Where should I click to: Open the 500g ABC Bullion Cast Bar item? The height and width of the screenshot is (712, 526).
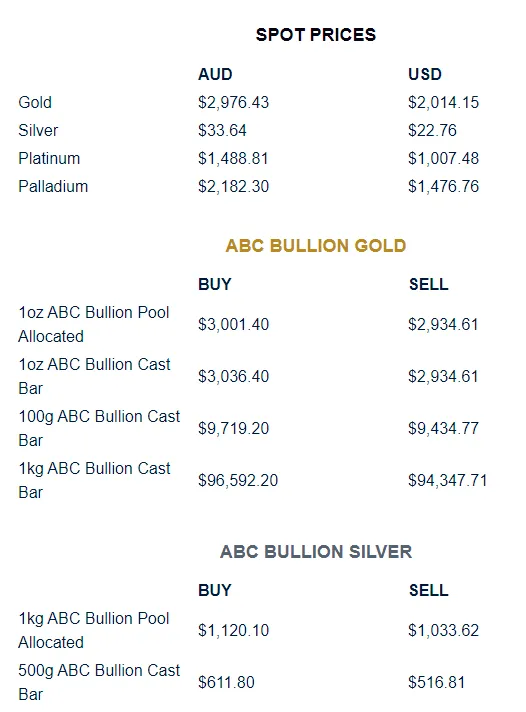pyautogui.click(x=99, y=682)
